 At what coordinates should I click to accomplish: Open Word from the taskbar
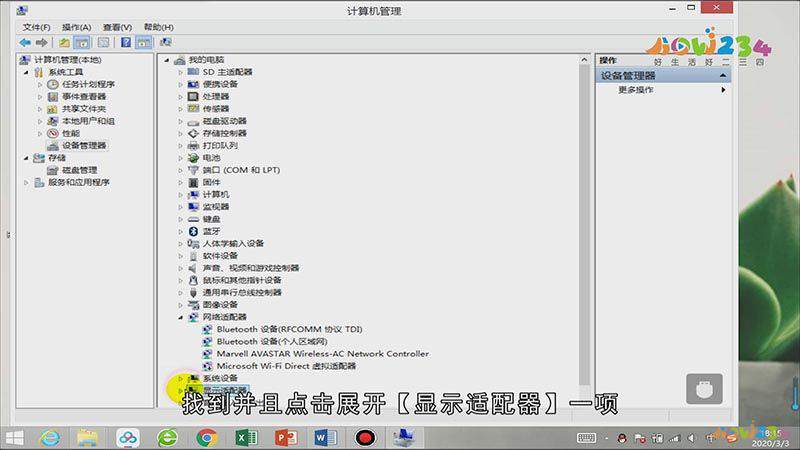tap(325, 438)
